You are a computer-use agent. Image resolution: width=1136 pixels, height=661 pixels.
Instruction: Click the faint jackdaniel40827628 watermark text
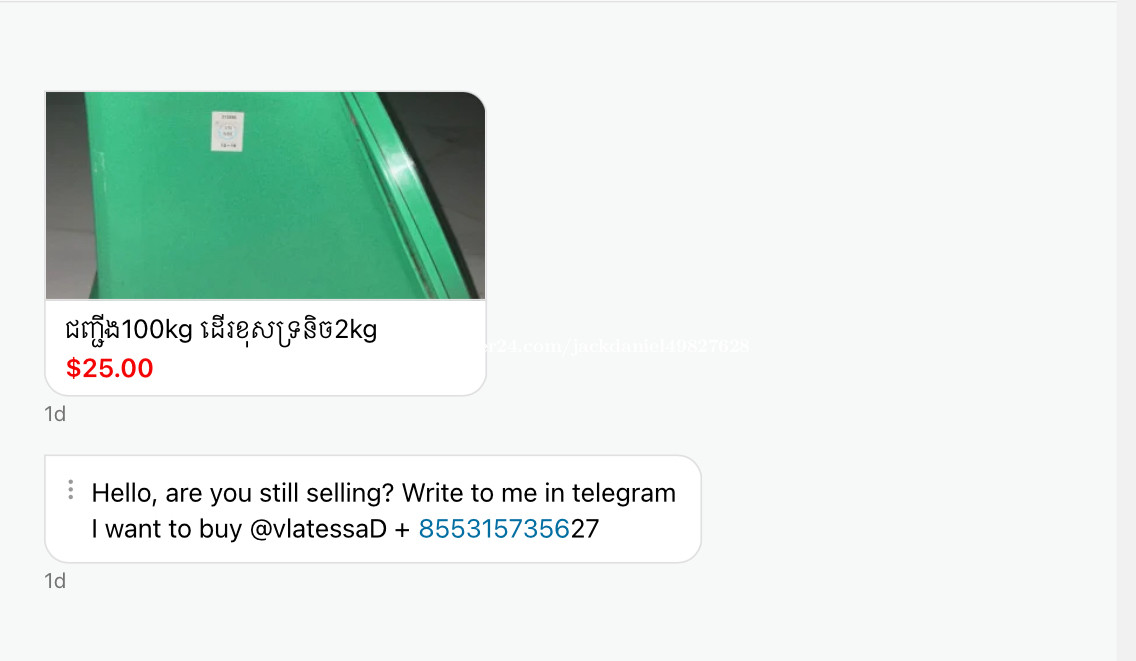[x=661, y=346]
